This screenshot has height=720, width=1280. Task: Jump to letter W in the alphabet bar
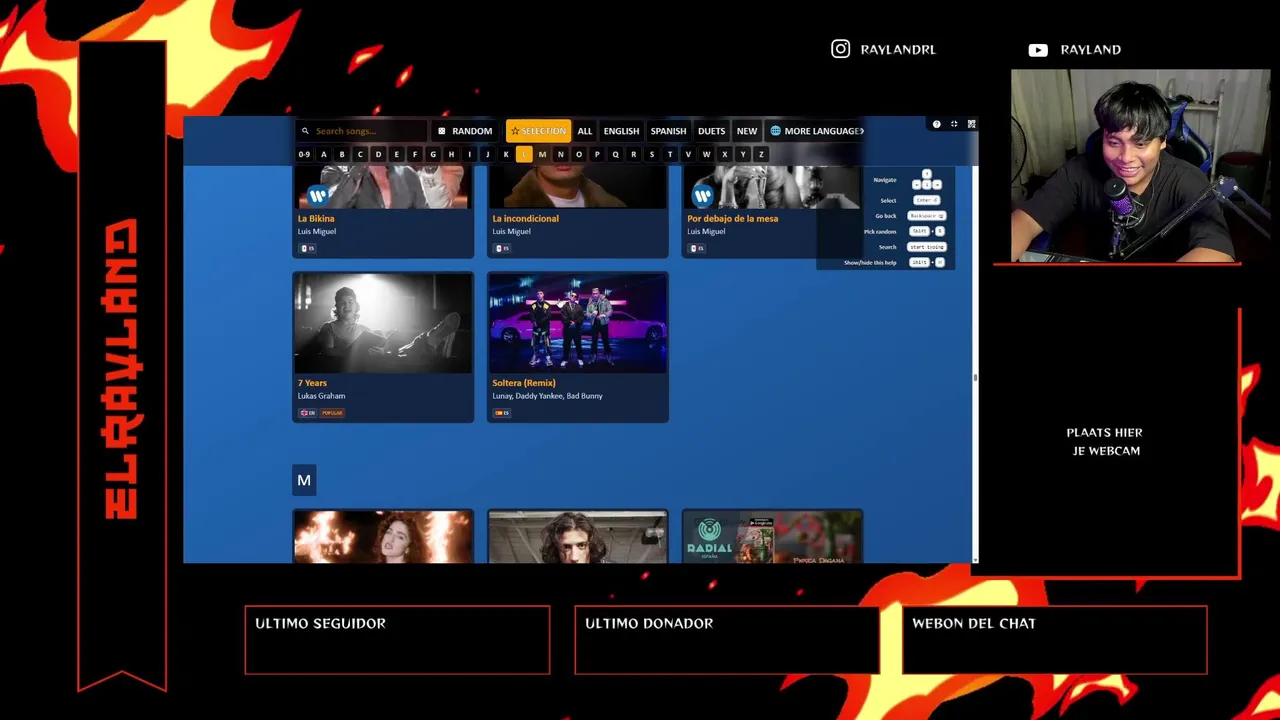pos(706,155)
